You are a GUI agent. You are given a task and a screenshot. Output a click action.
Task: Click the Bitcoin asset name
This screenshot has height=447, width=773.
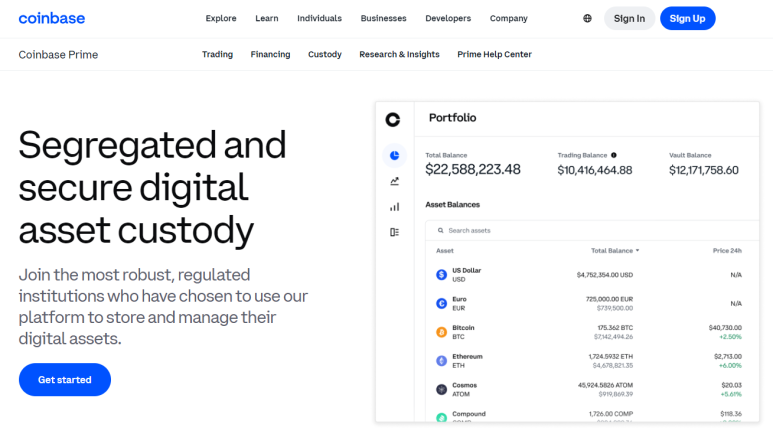point(463,327)
